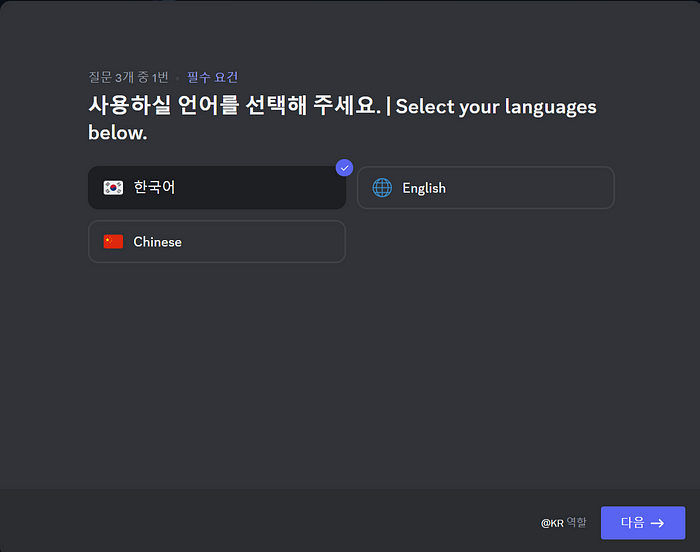Click the 필수 요건 required label
This screenshot has width=700, height=552.
click(212, 77)
